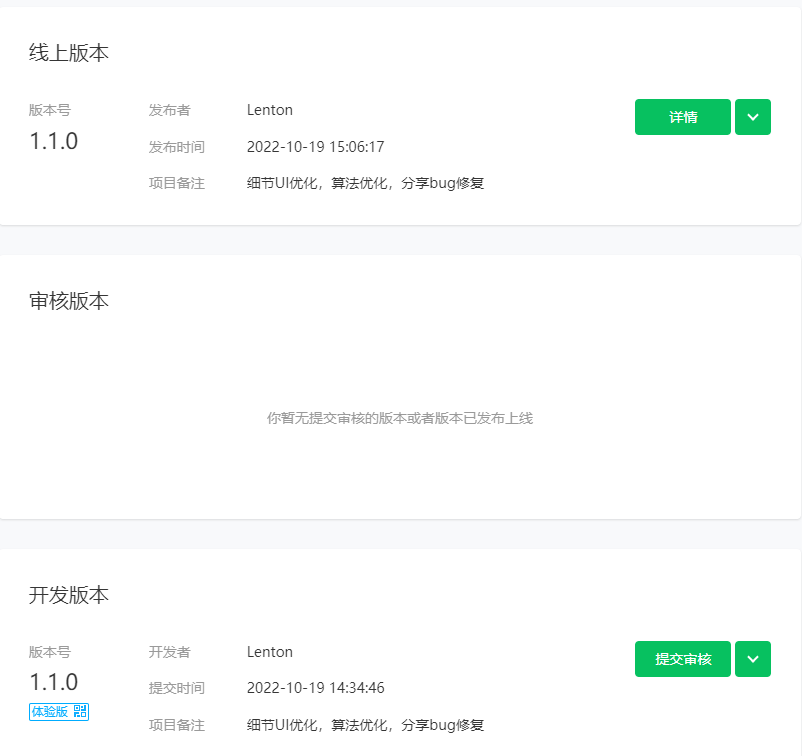Click publisher name Lenton next to 发布者
The image size is (802, 756).
click(x=270, y=110)
